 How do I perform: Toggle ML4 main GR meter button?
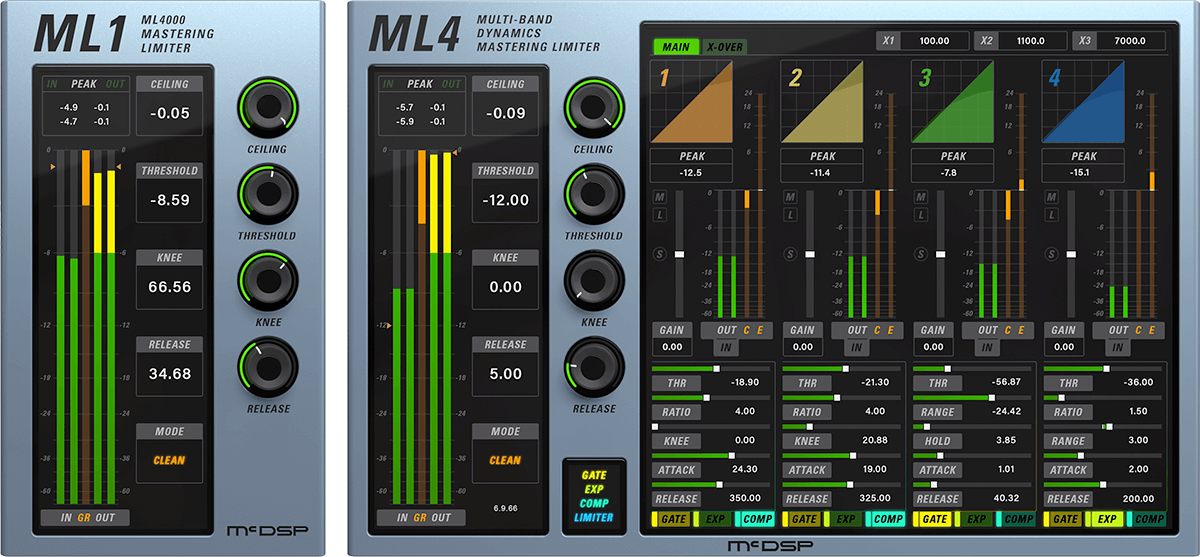tap(419, 518)
